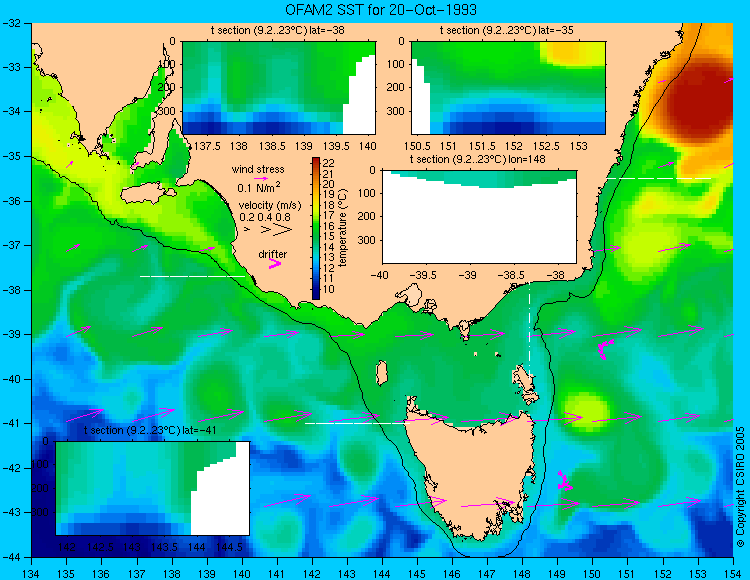
Task: Open the lat=-41 temperature section inset
Action: tap(153, 488)
